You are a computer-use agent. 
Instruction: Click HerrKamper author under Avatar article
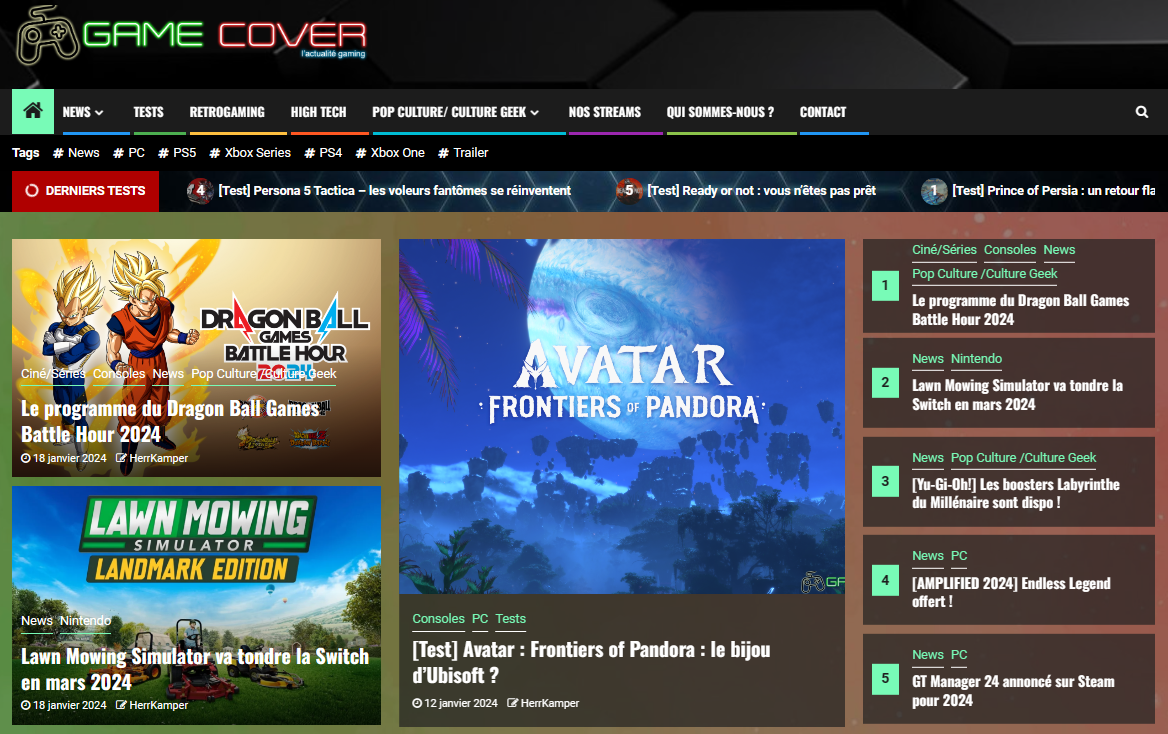click(x=543, y=703)
